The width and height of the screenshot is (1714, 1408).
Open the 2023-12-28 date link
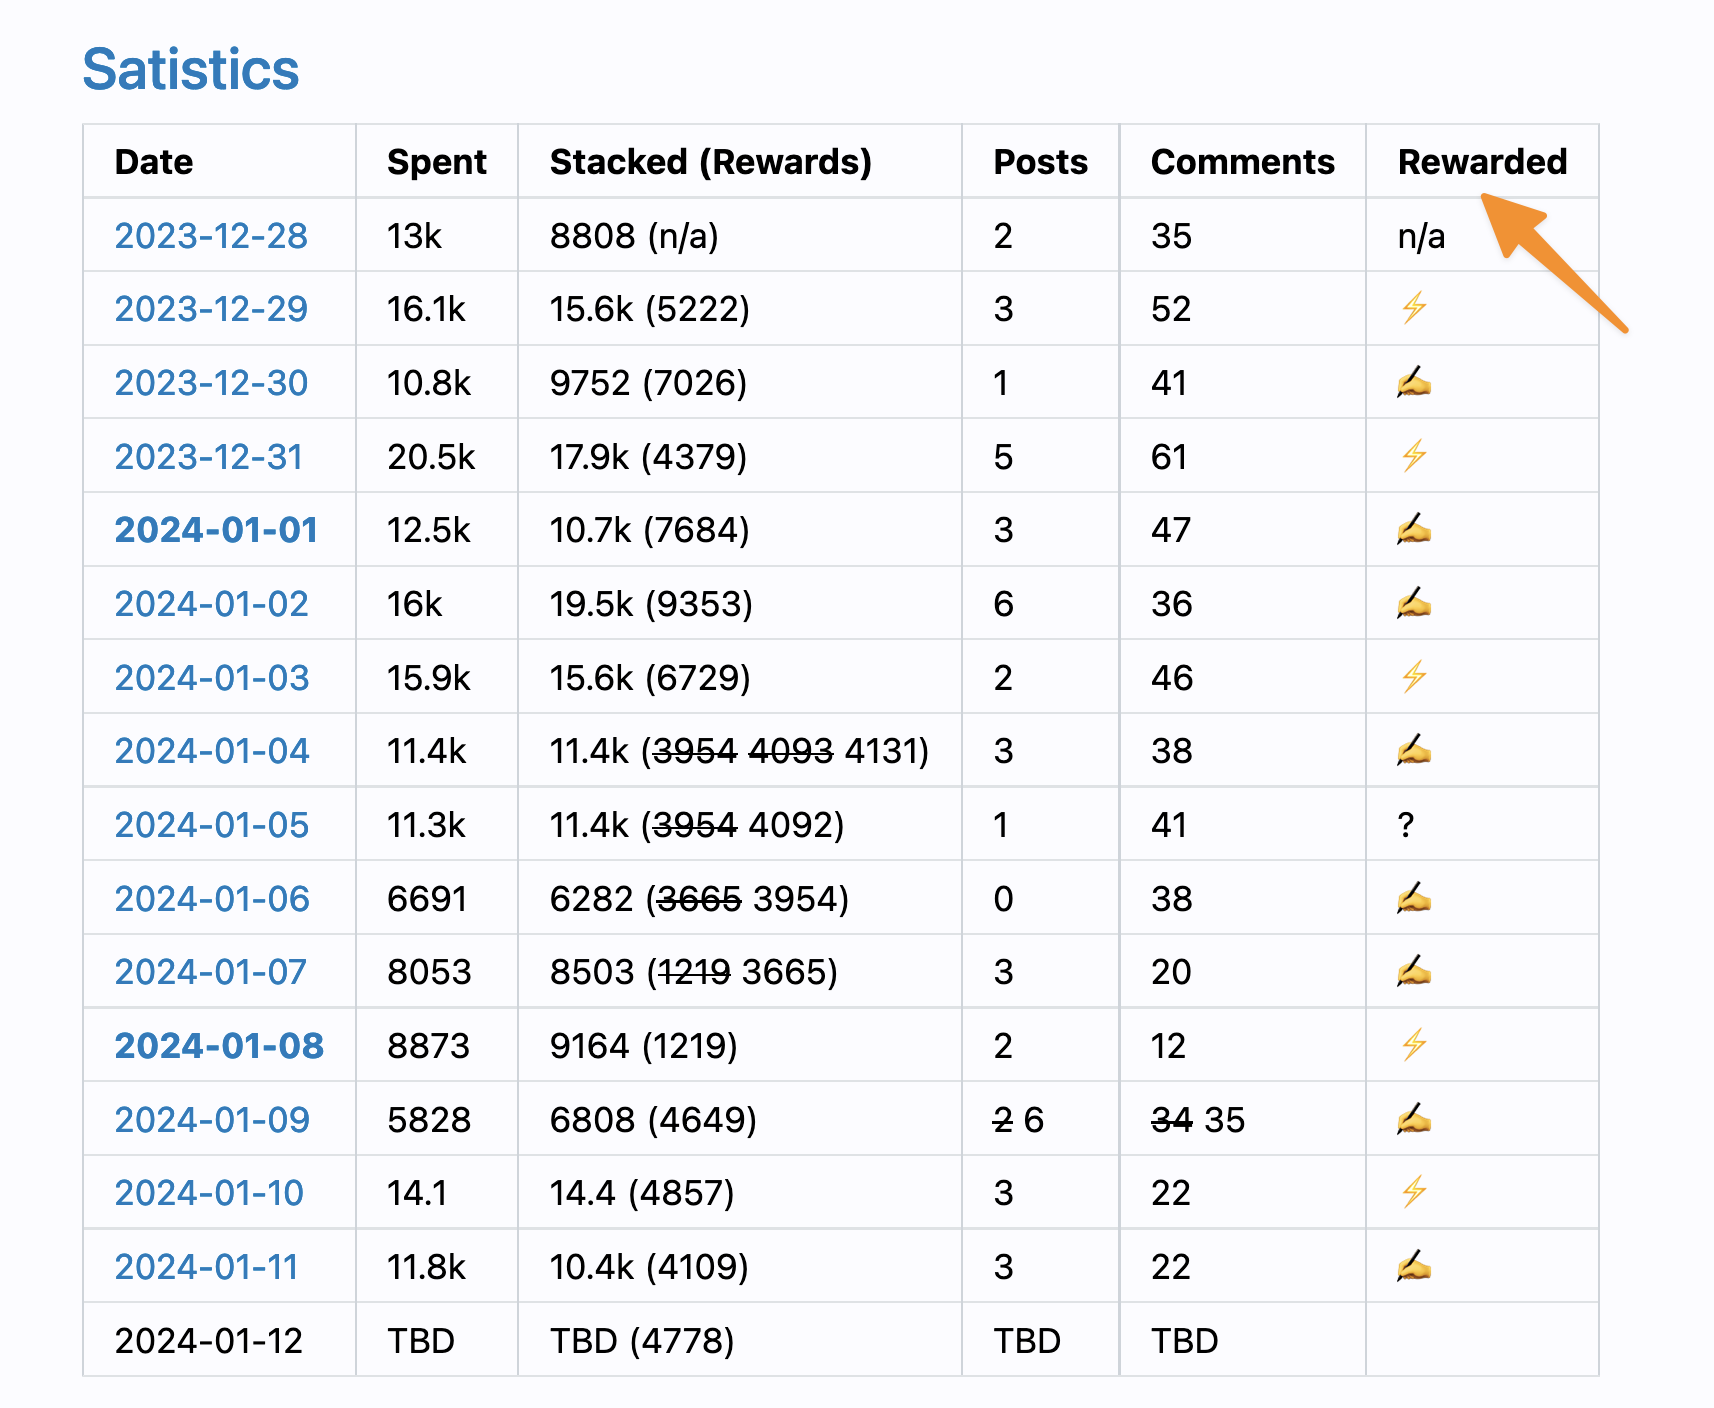point(211,236)
